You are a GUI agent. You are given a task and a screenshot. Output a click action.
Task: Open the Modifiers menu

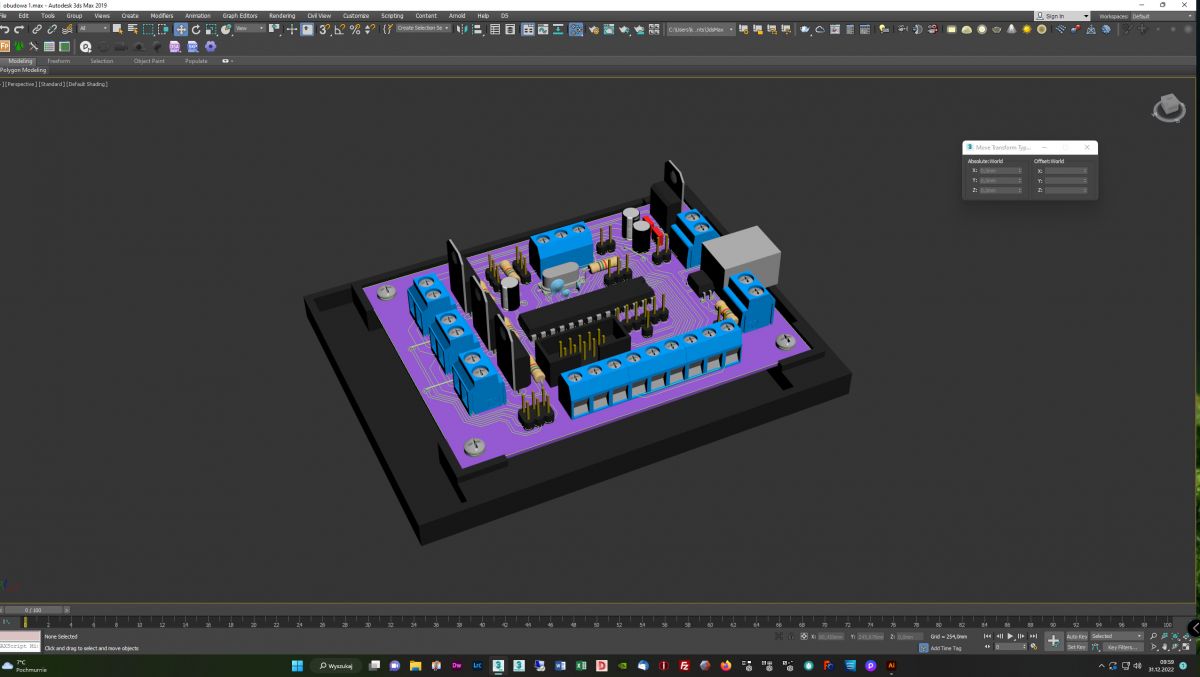[x=161, y=16]
